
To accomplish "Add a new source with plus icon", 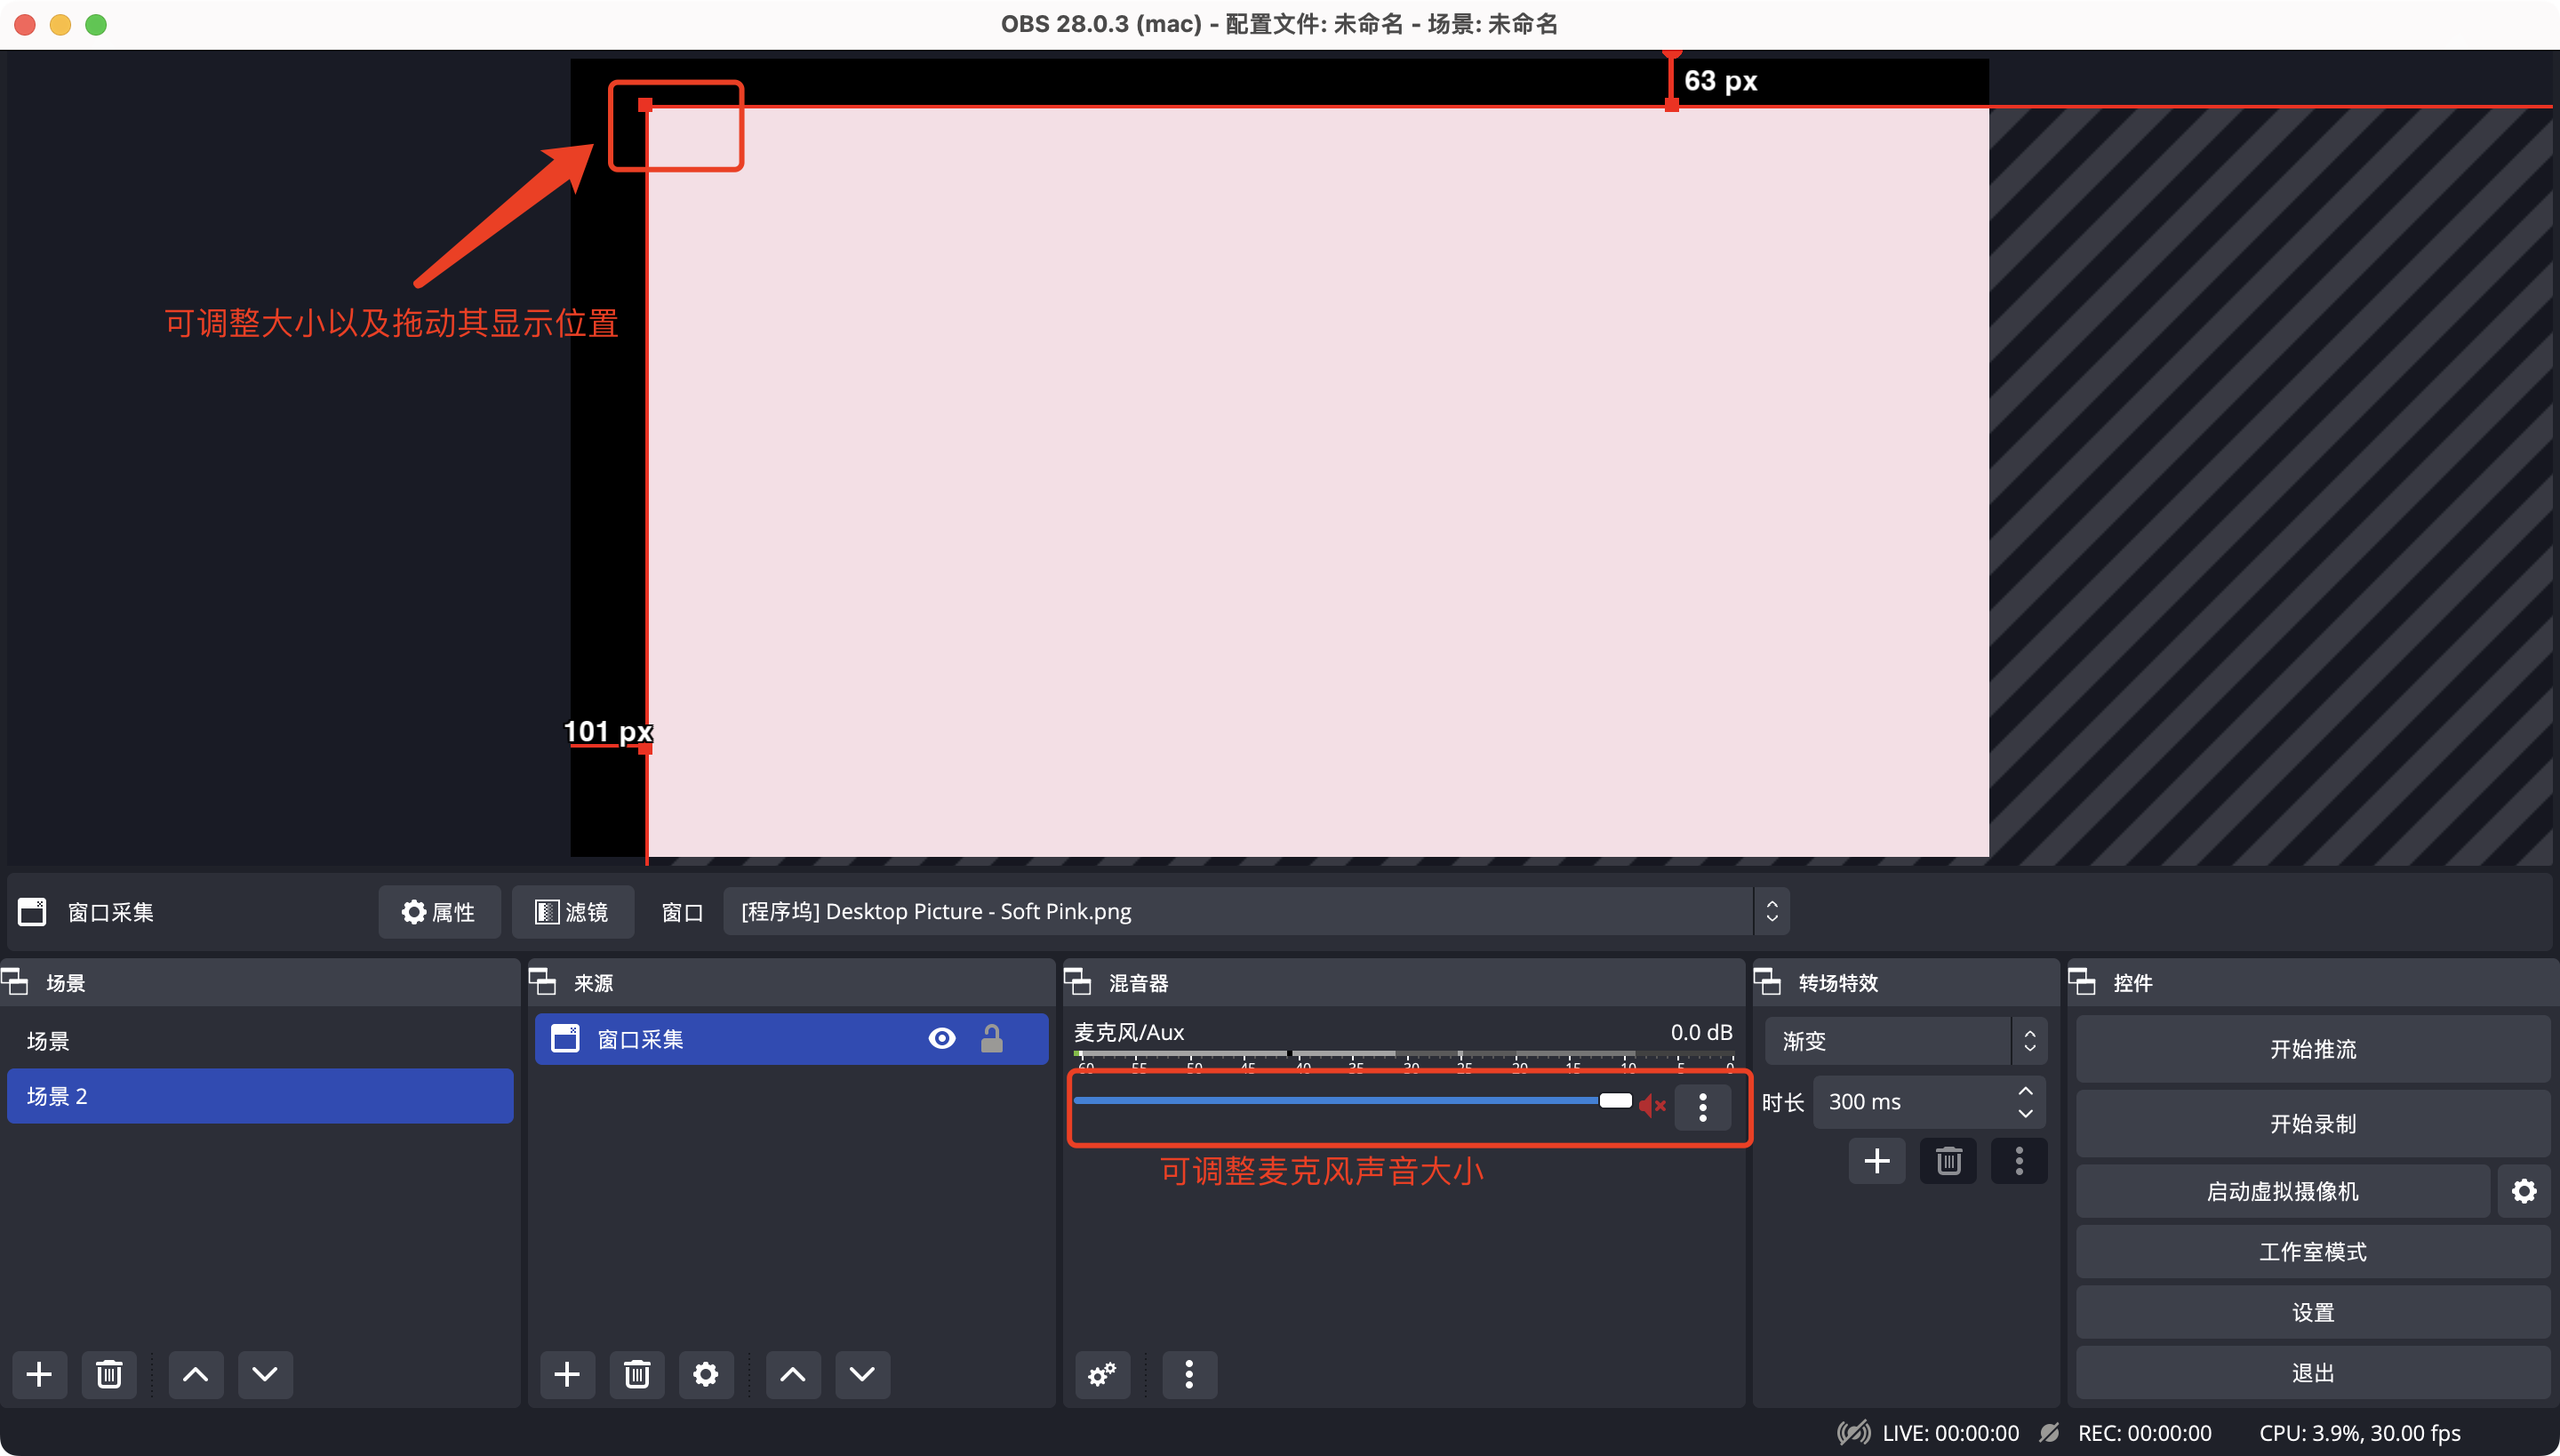I will [567, 1374].
